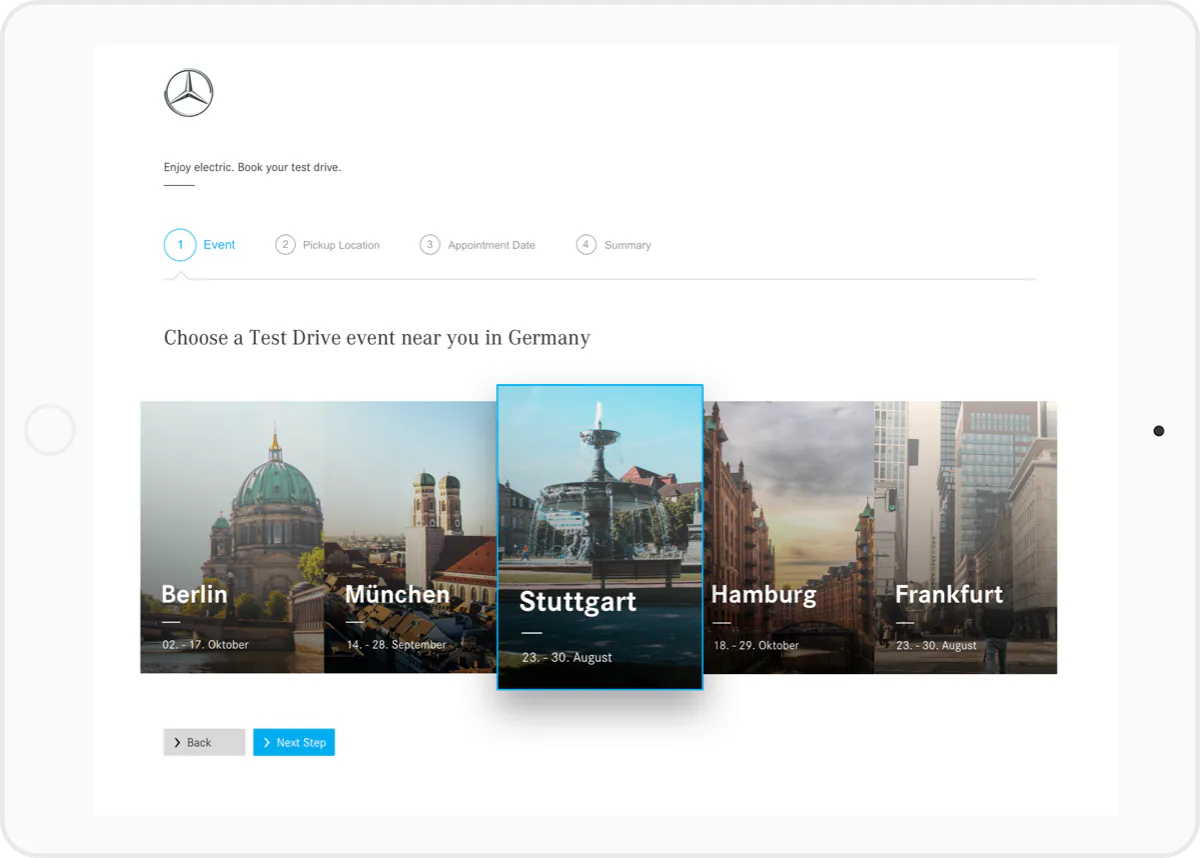This screenshot has width=1200, height=858.
Task: Open the Pickup Location step
Action: pyautogui.click(x=341, y=245)
